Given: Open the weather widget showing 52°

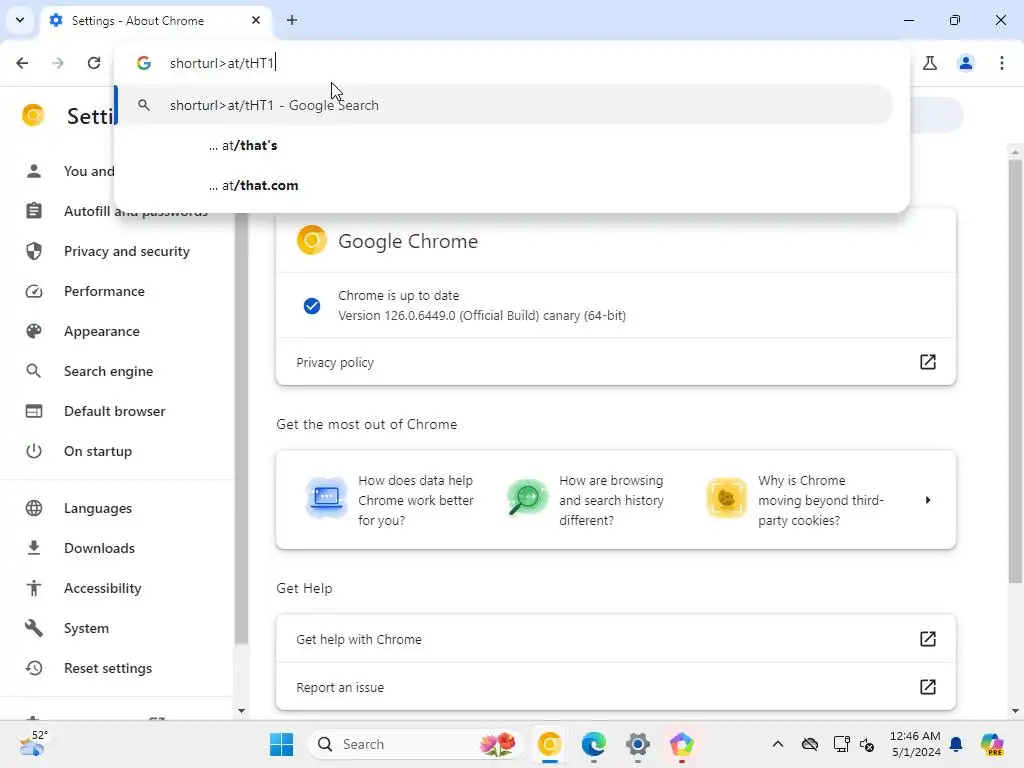Looking at the screenshot, I should (x=33, y=744).
